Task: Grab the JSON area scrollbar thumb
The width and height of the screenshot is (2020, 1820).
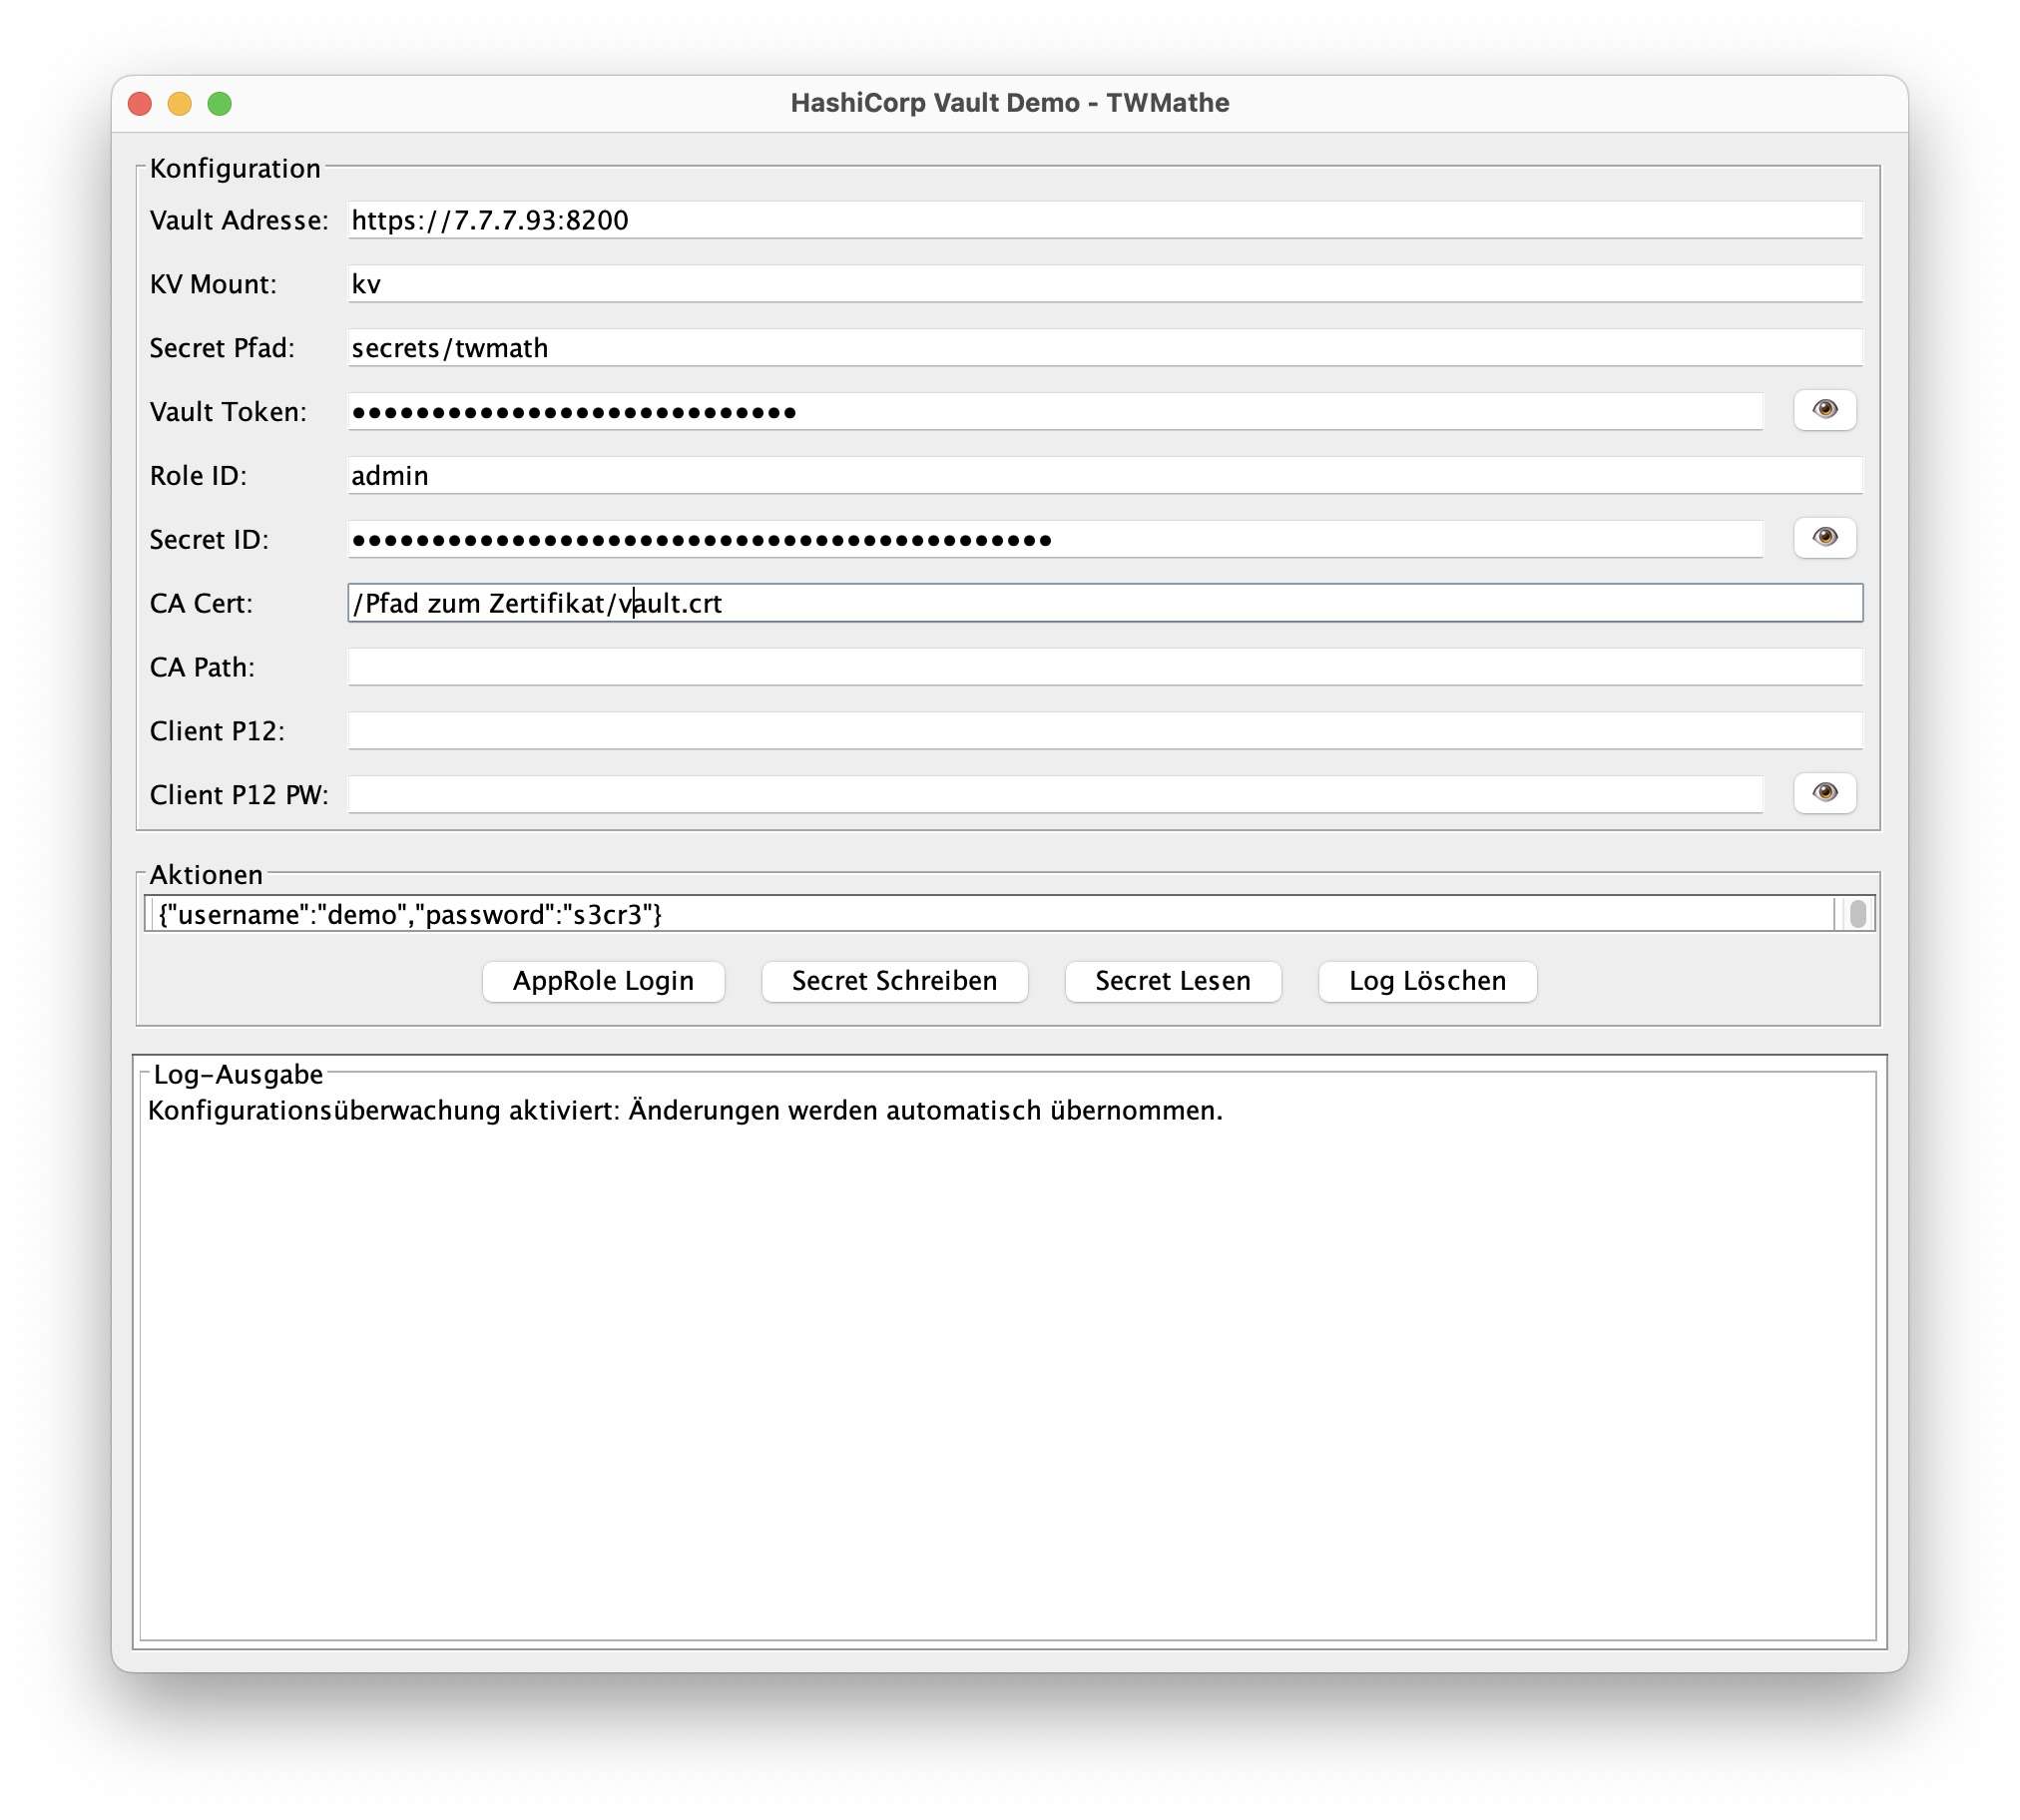Action: [1857, 914]
